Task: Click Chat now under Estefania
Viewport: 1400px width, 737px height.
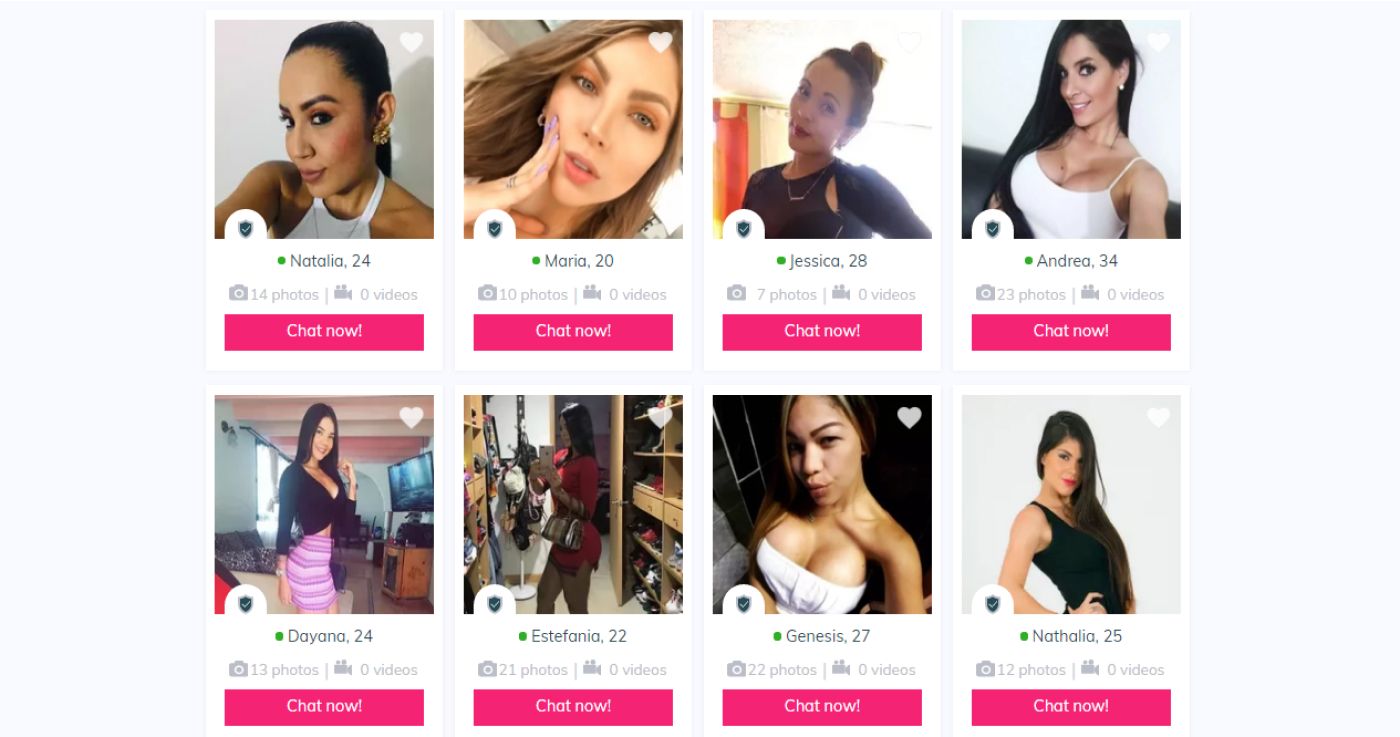Action: [573, 707]
